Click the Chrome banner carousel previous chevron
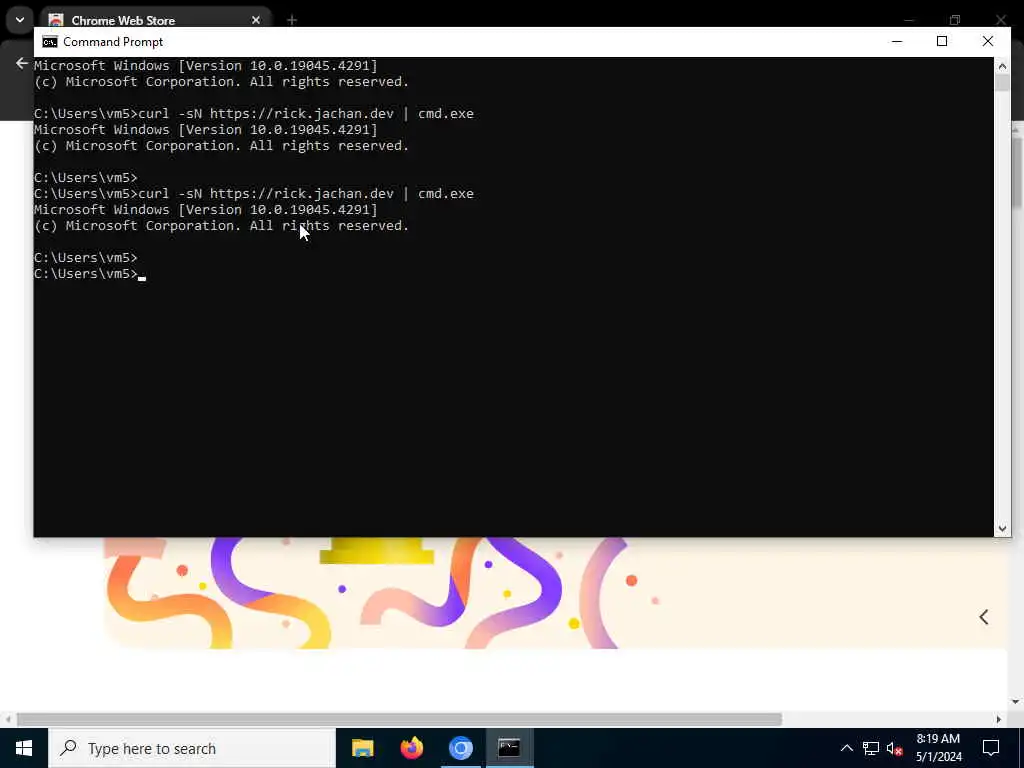Image resolution: width=1024 pixels, height=768 pixels. (984, 616)
